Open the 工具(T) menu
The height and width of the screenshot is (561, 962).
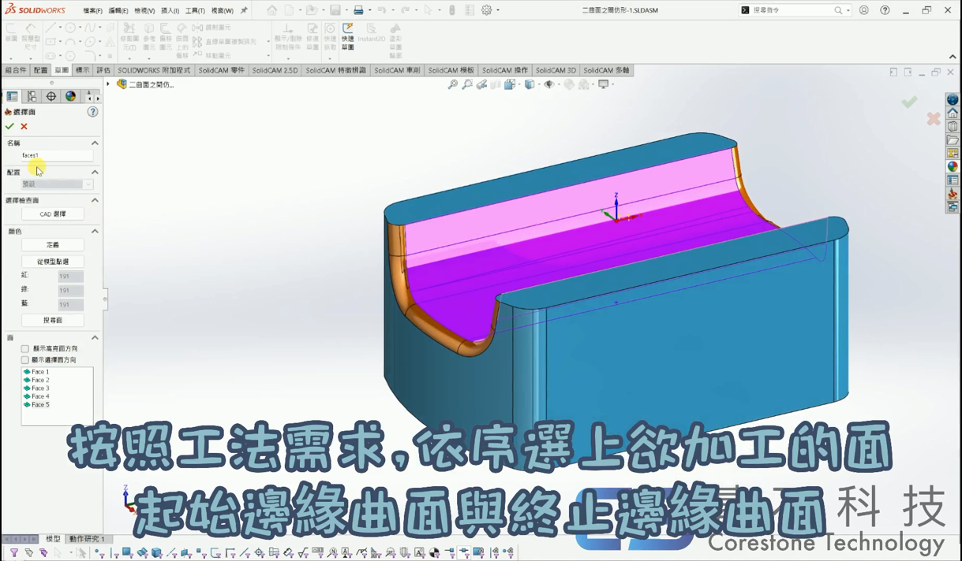pos(194,11)
